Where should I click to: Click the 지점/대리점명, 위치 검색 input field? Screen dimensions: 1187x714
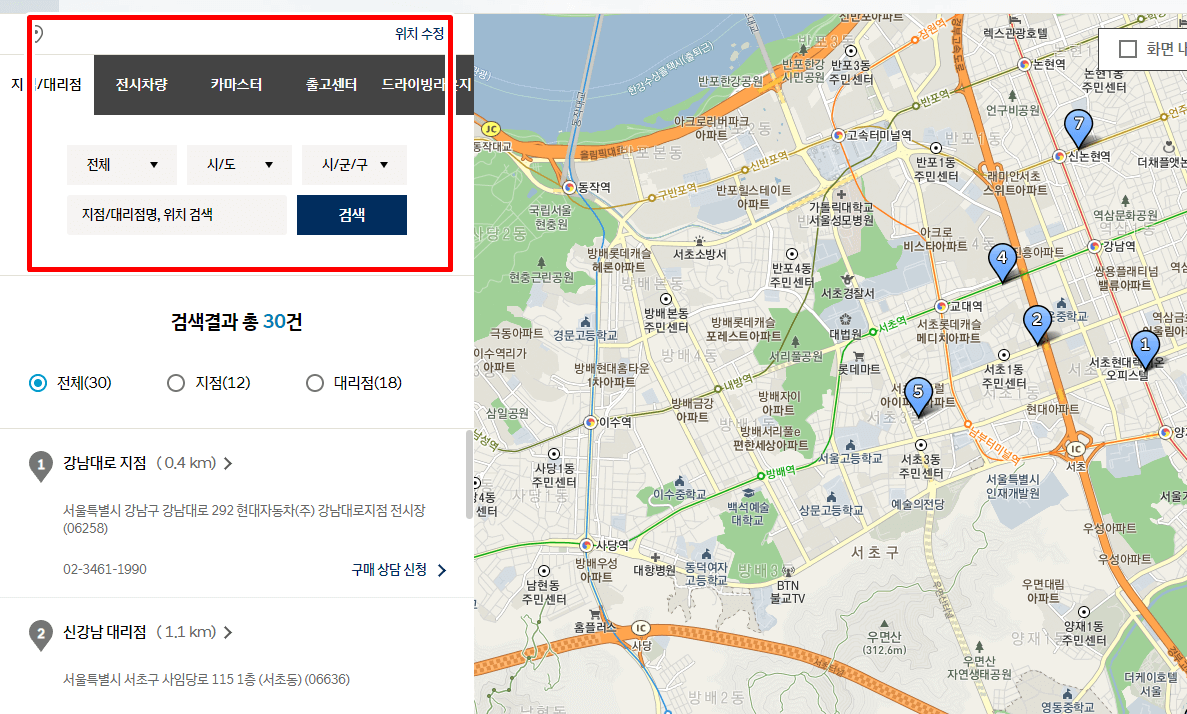pyautogui.click(x=177, y=215)
